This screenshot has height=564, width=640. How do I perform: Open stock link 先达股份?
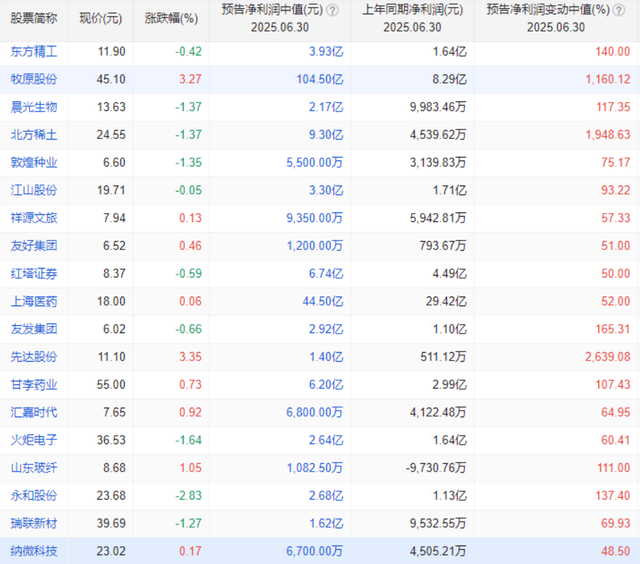click(x=34, y=357)
